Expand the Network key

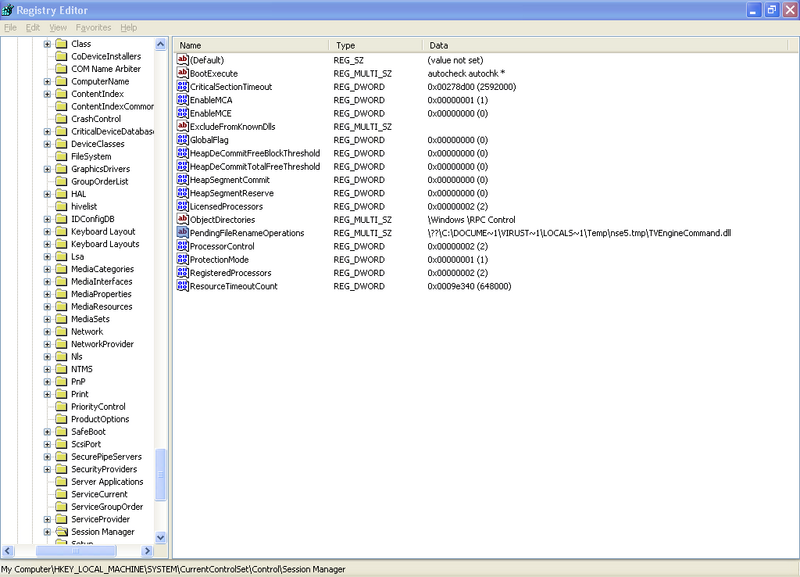click(47, 332)
